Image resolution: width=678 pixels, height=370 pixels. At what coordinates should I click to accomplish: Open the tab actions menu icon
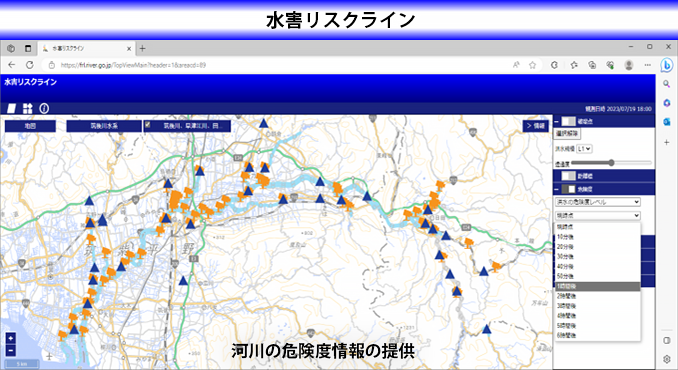28,48
